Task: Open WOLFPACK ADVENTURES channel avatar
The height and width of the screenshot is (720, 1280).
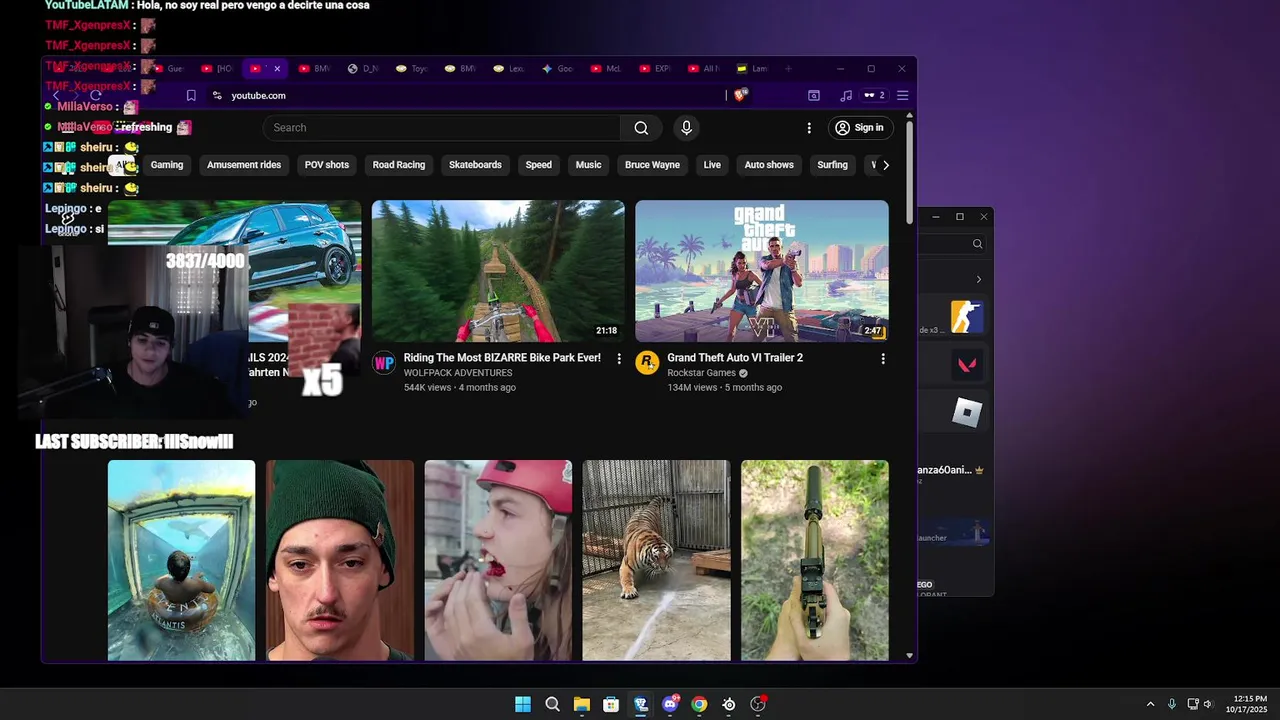Action: [384, 363]
